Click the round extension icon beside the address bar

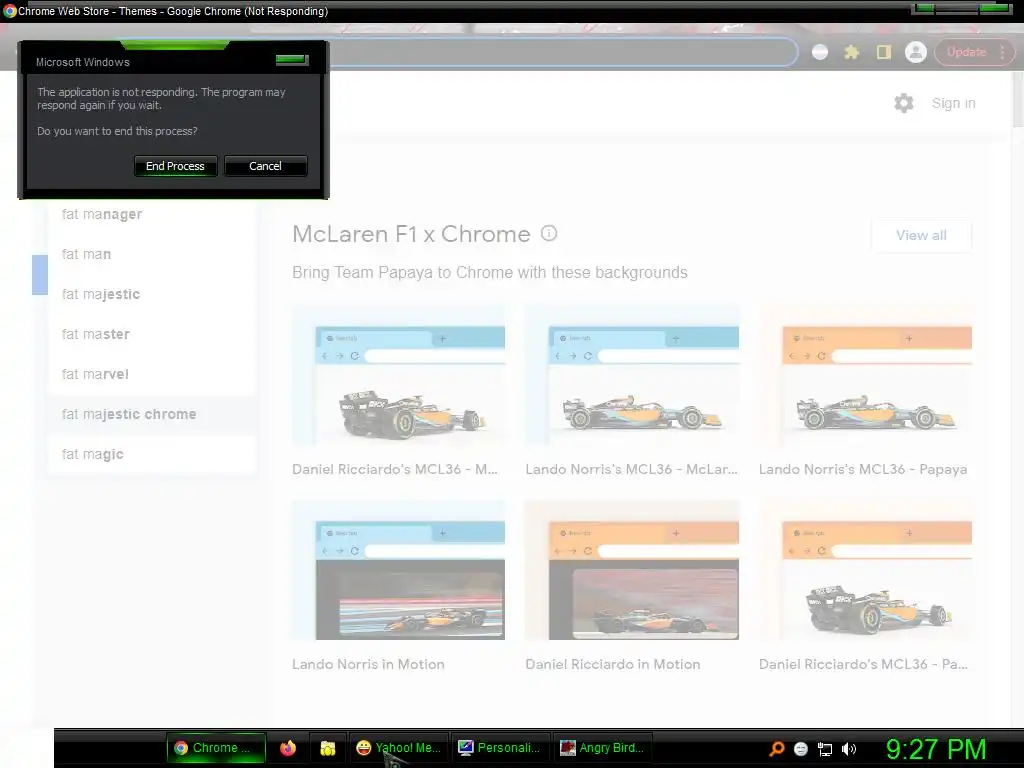click(x=820, y=52)
